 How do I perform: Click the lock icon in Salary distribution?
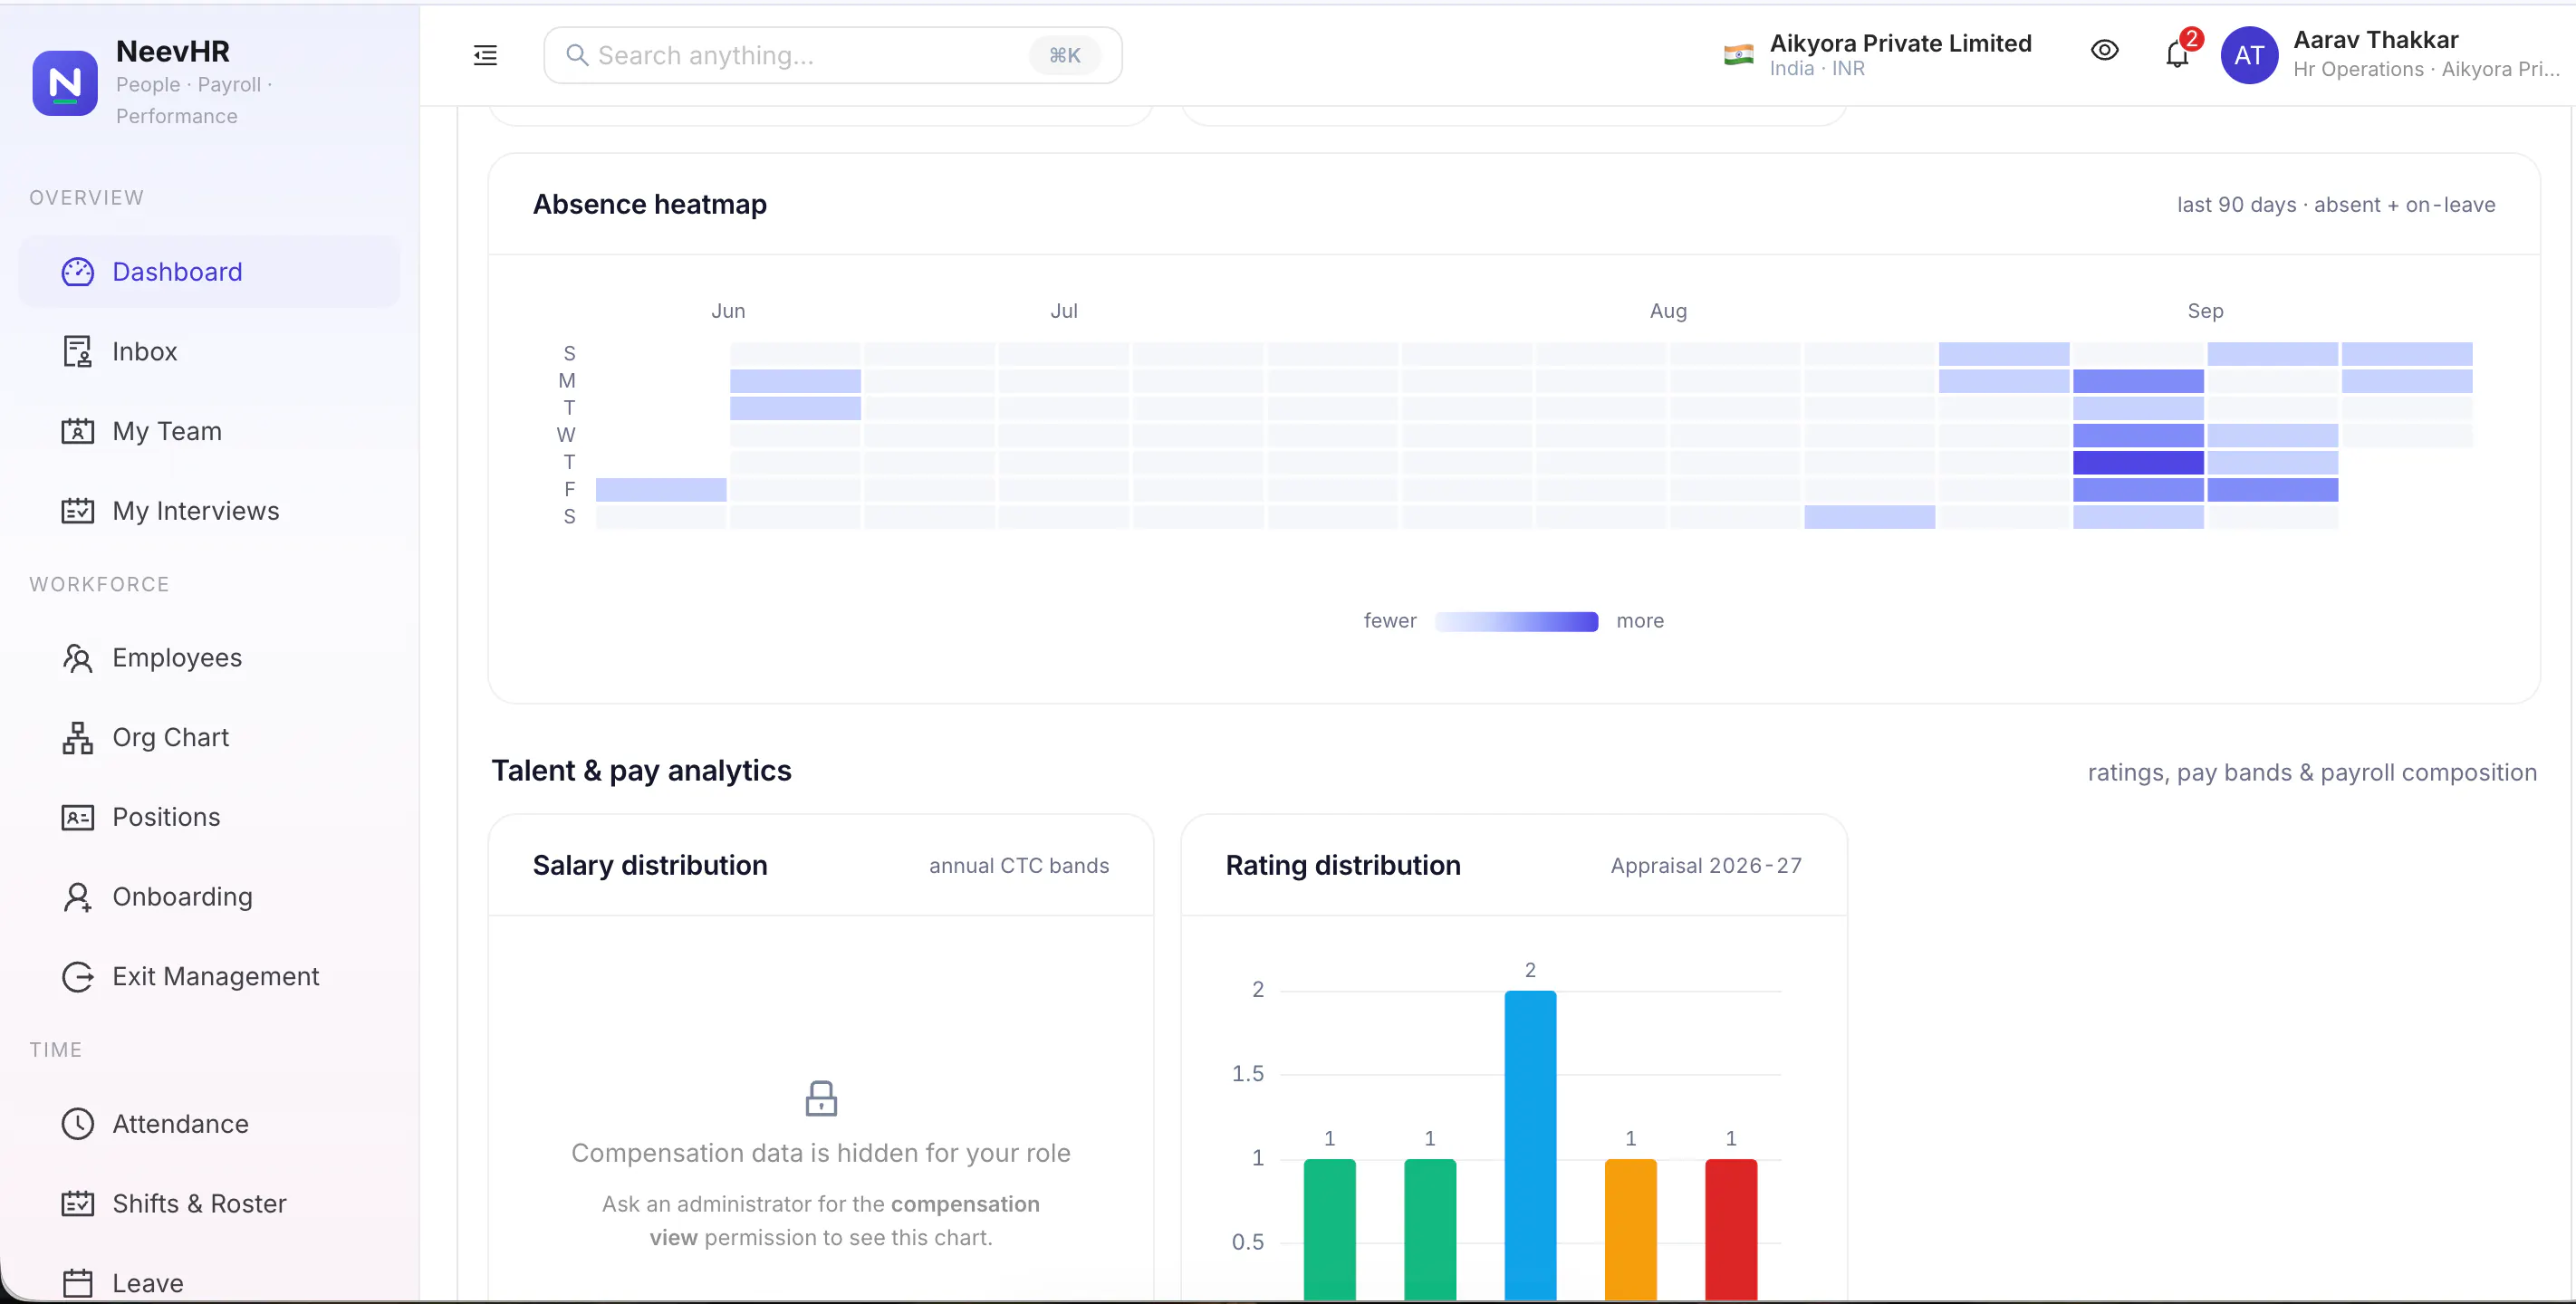[821, 1098]
